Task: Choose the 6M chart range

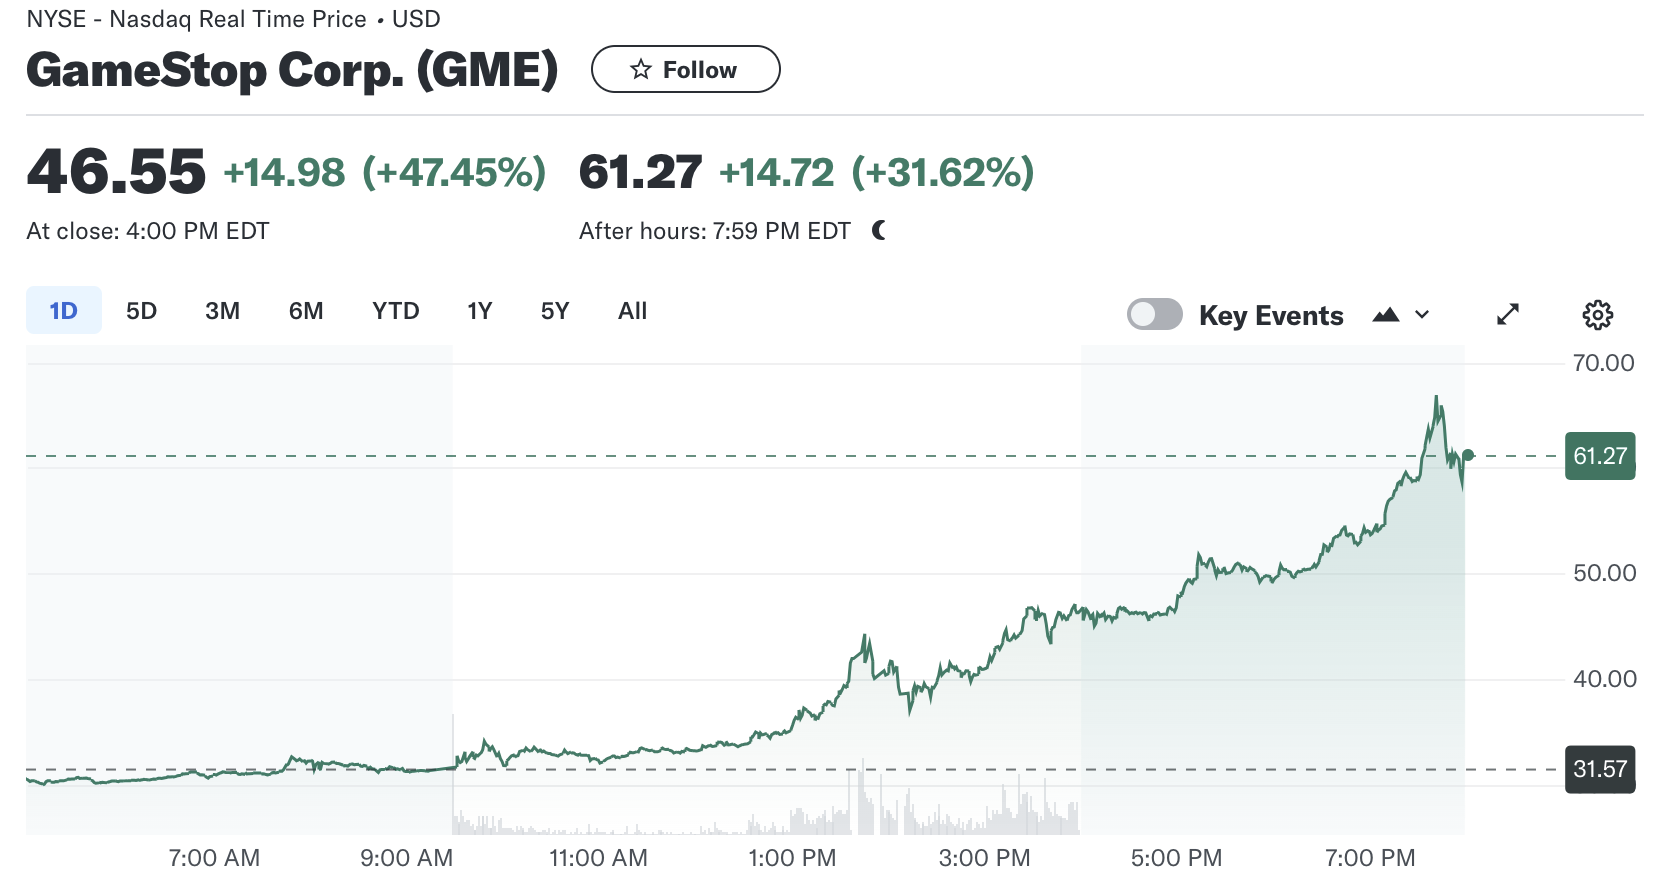Action: click(306, 310)
